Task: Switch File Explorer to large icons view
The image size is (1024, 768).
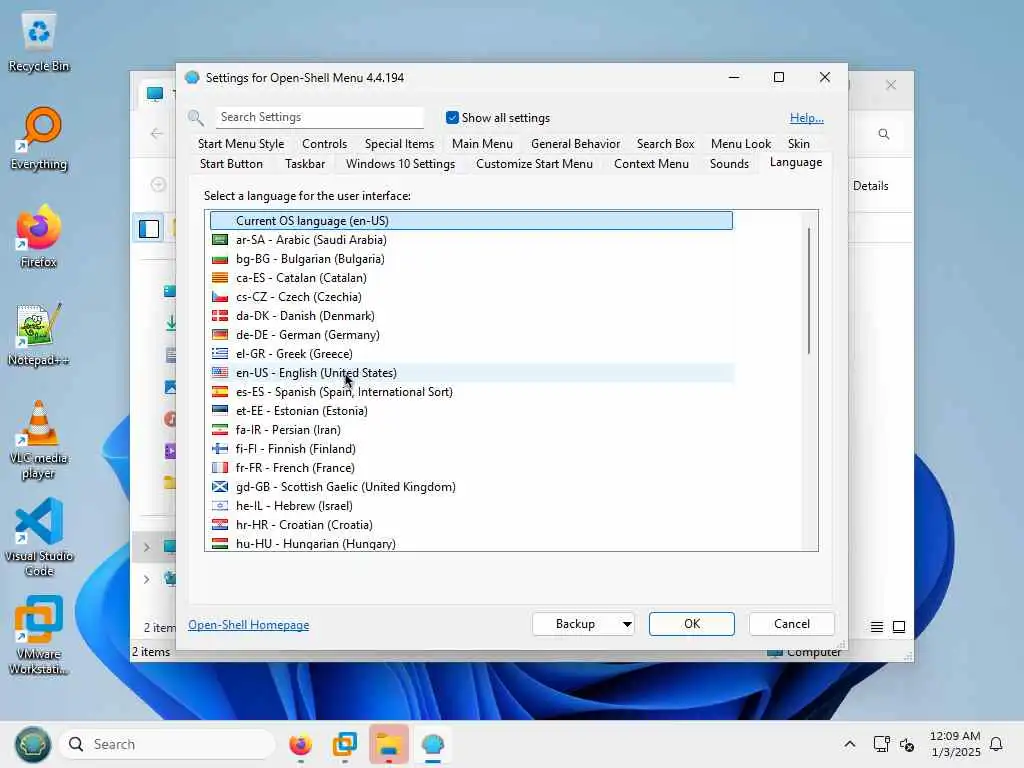Action: (x=899, y=627)
